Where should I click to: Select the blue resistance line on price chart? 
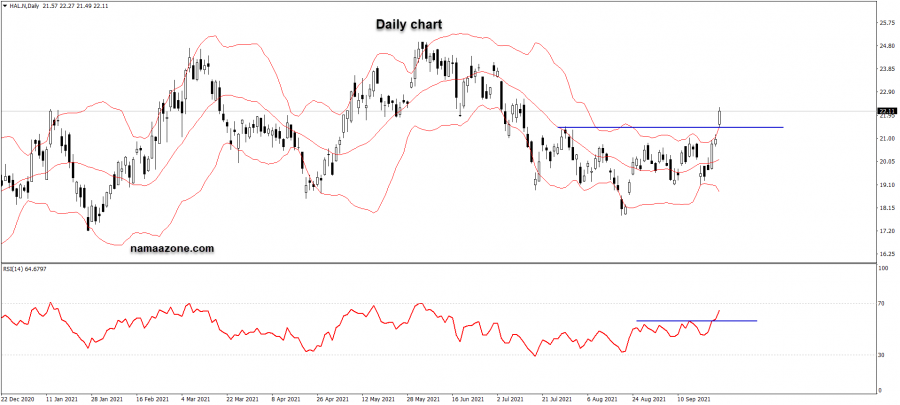tap(670, 127)
